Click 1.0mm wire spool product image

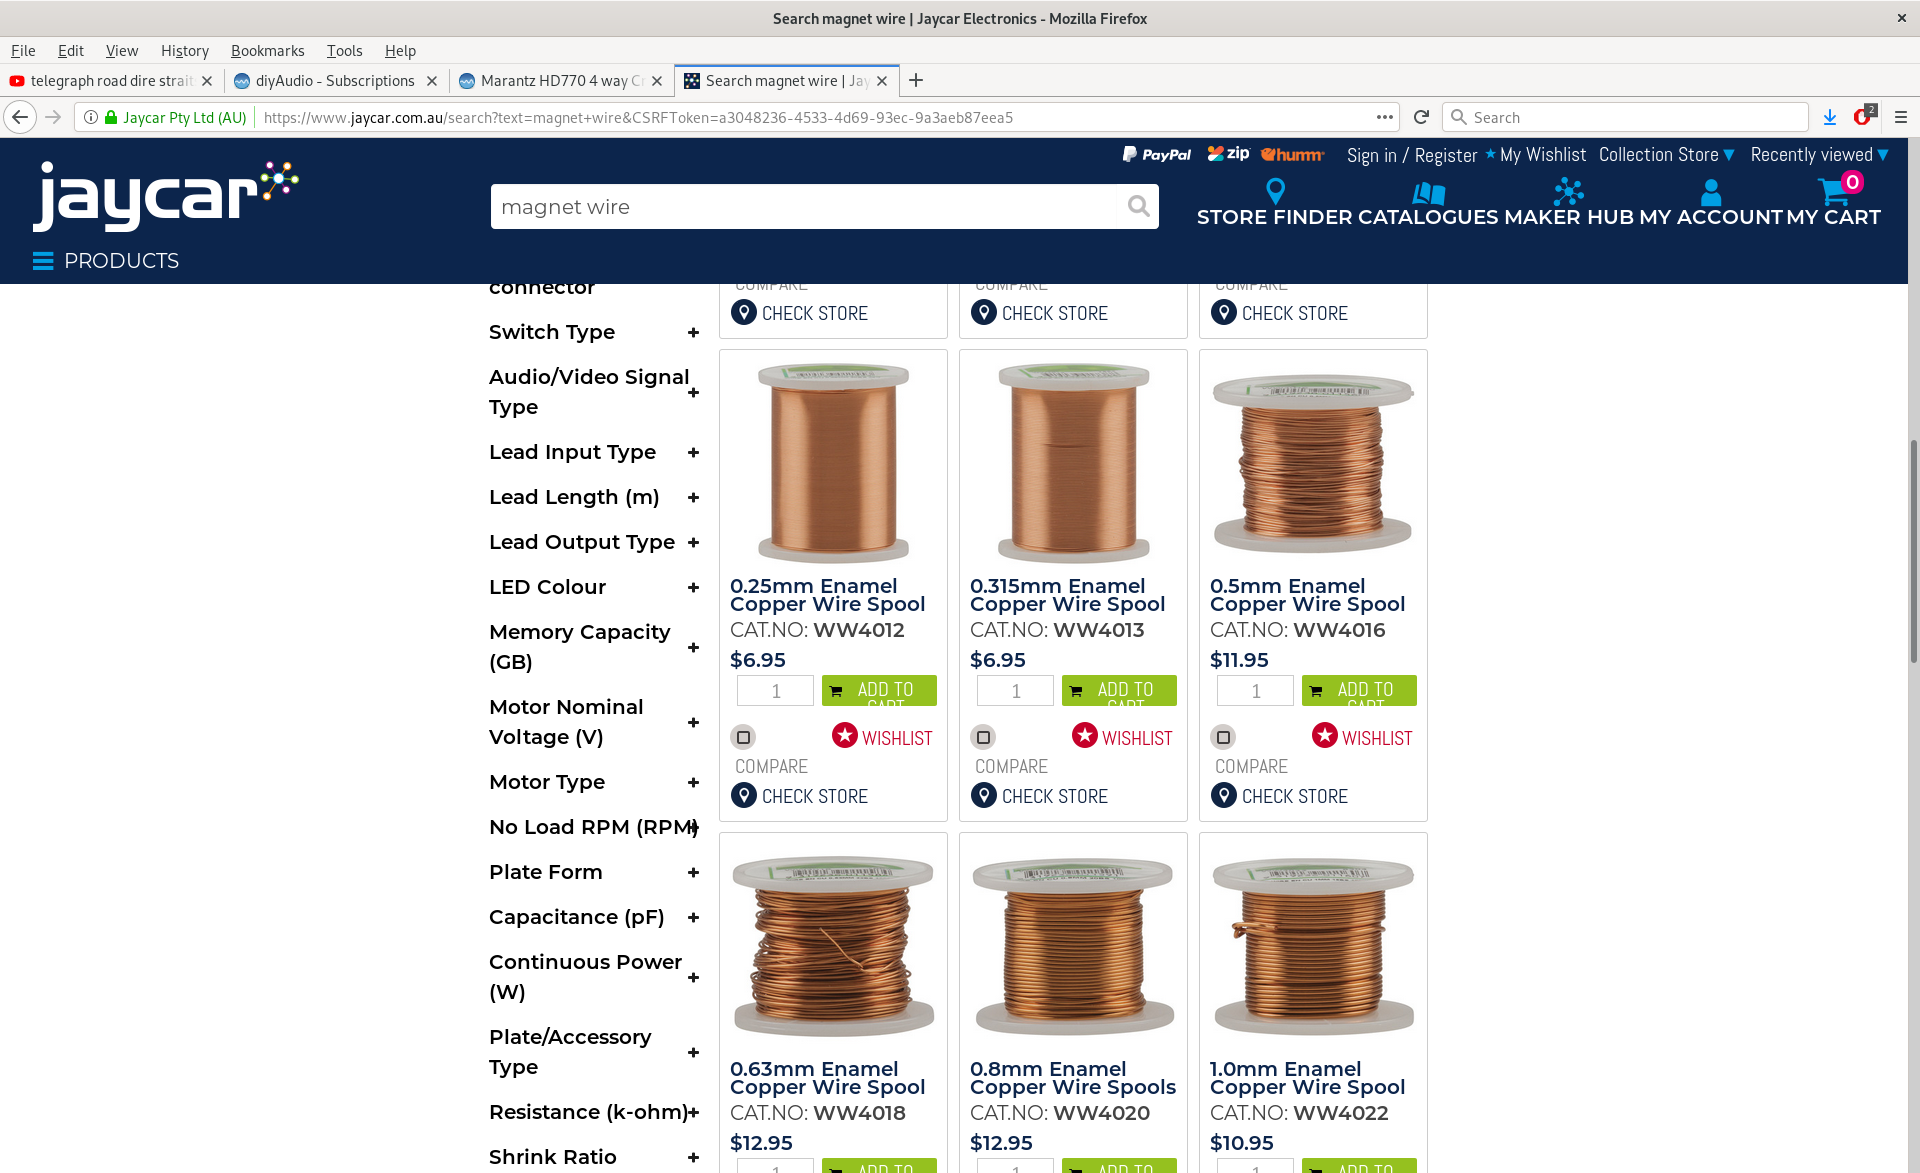pyautogui.click(x=1313, y=945)
